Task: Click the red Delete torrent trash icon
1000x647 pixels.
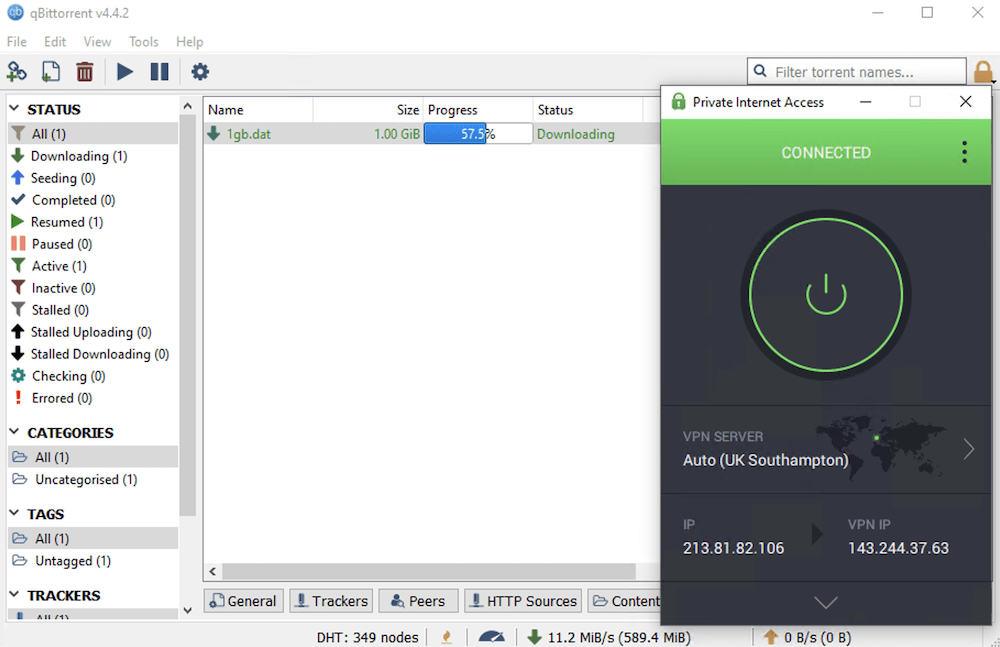Action: coord(85,71)
